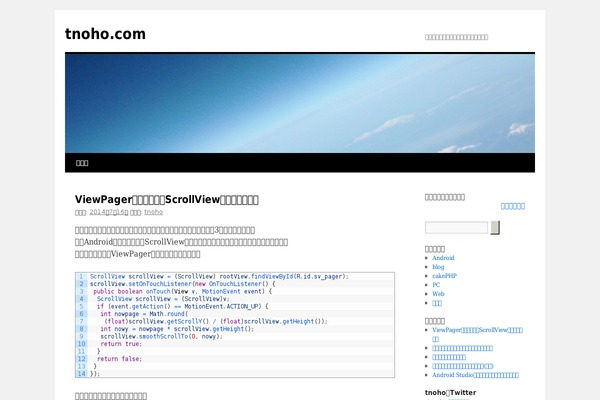This screenshot has height=400, width=600.
Task: Click line number 14 in code gutter
Action: pos(82,374)
